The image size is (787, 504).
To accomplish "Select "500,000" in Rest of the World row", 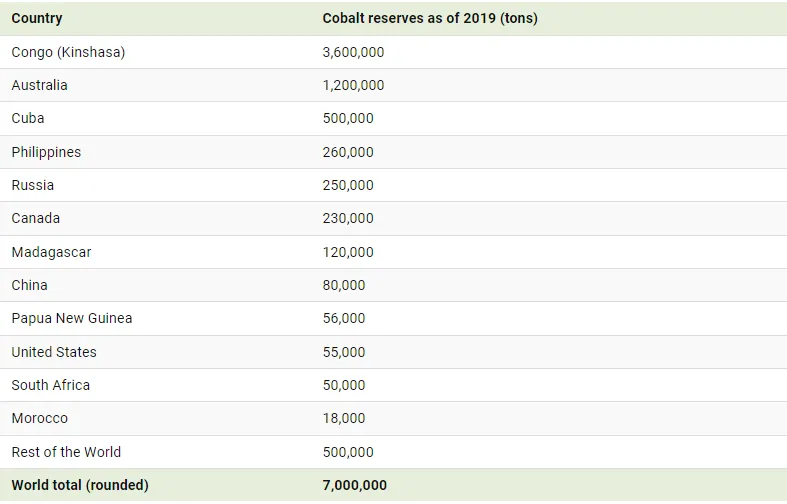I will [348, 452].
